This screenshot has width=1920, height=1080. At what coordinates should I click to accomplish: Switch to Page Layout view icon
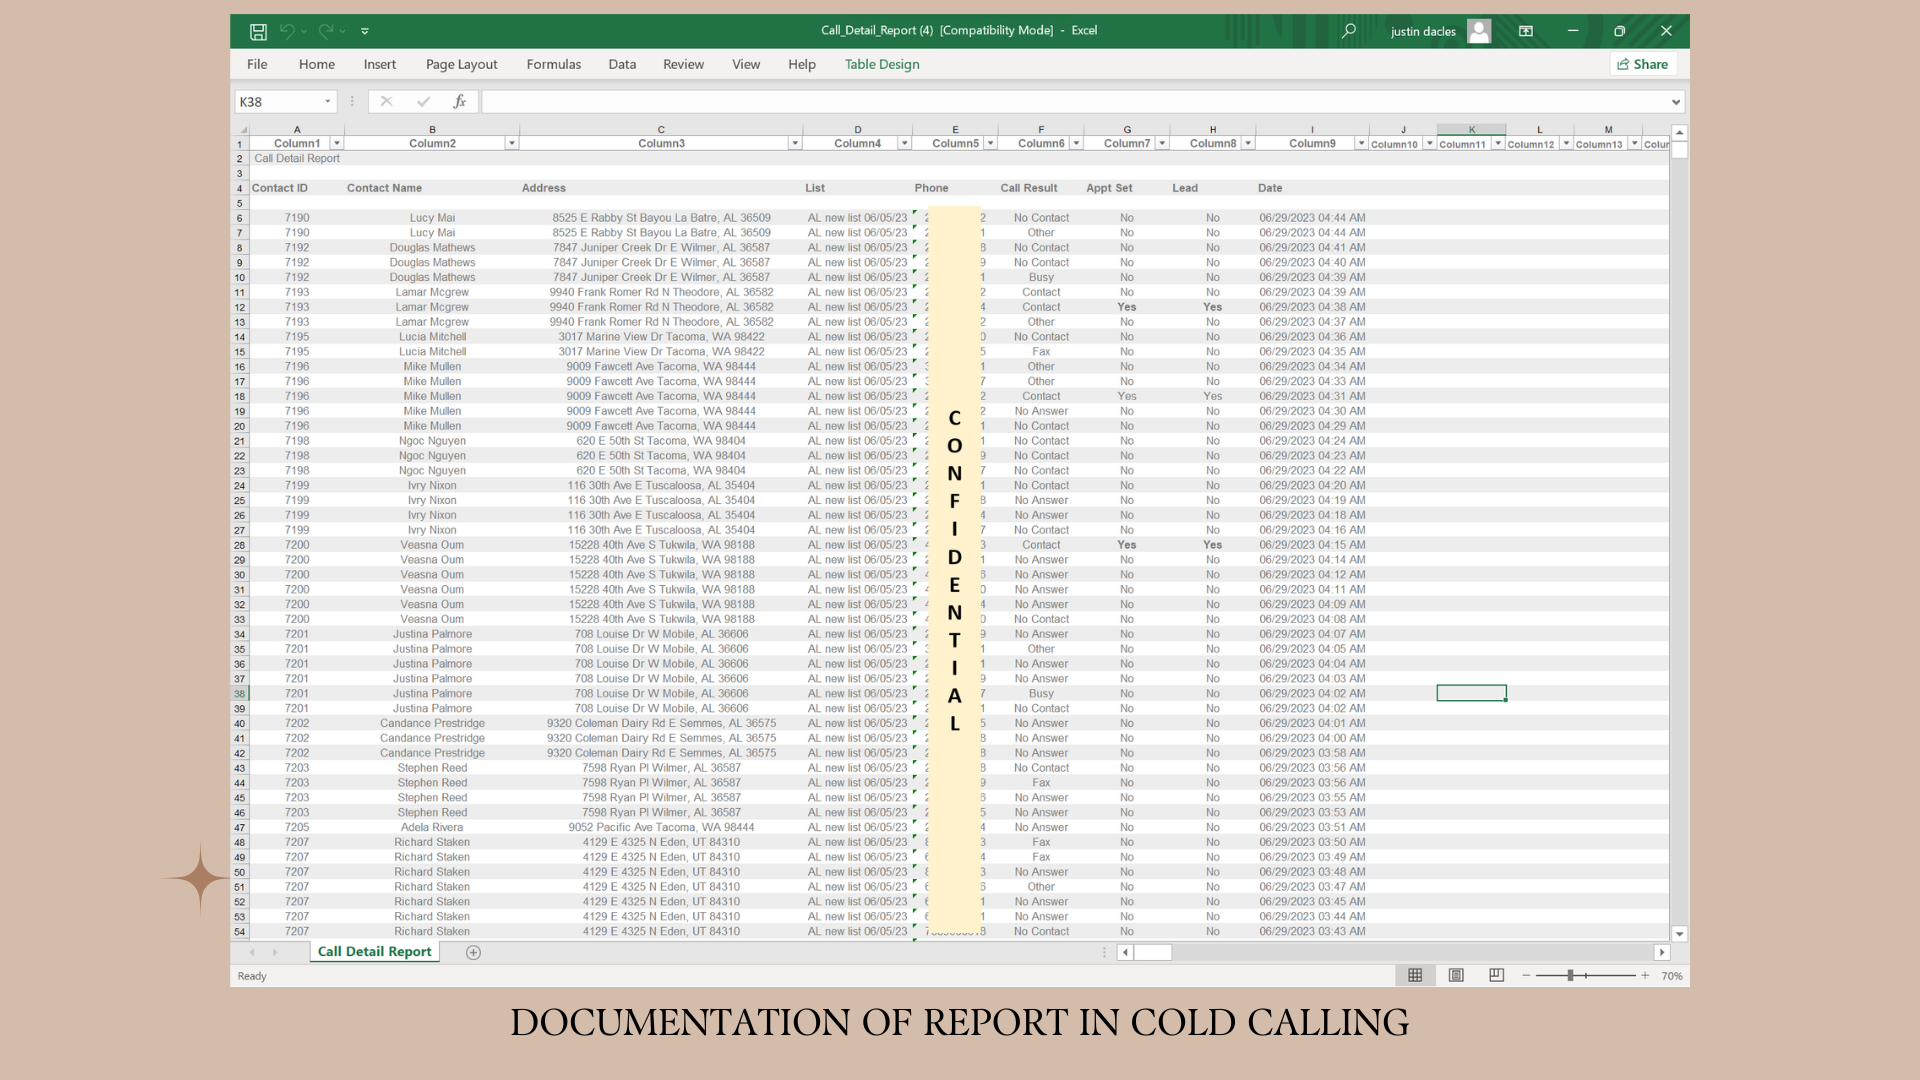tap(1456, 975)
